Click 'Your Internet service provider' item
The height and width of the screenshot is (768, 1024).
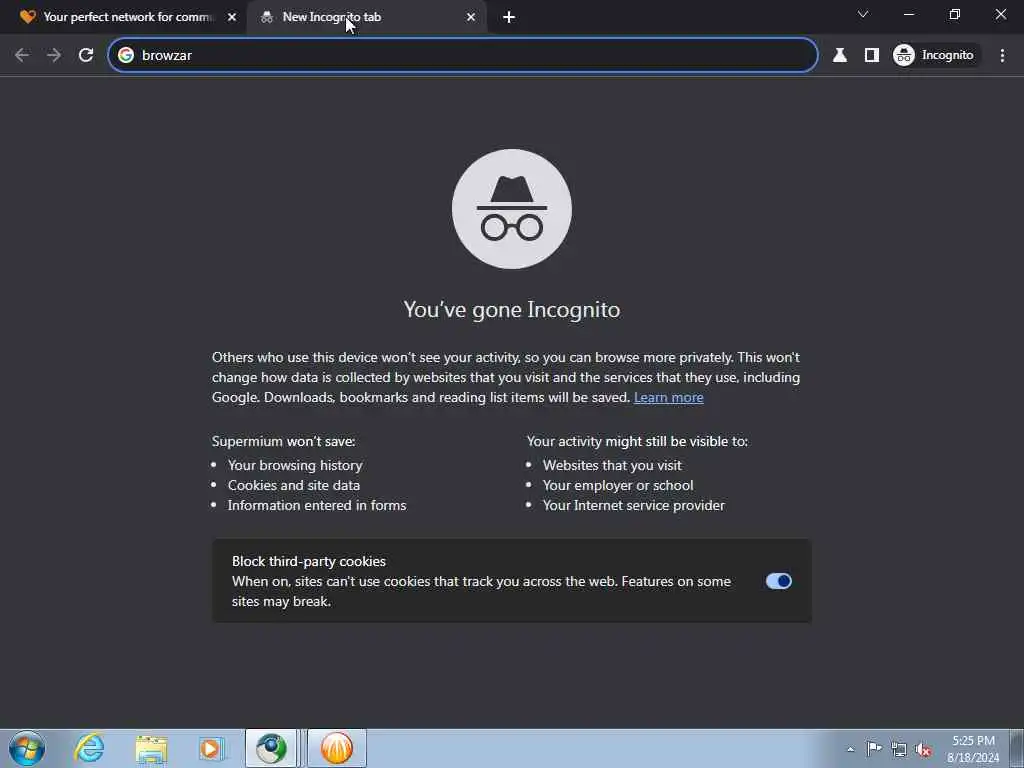click(x=633, y=505)
